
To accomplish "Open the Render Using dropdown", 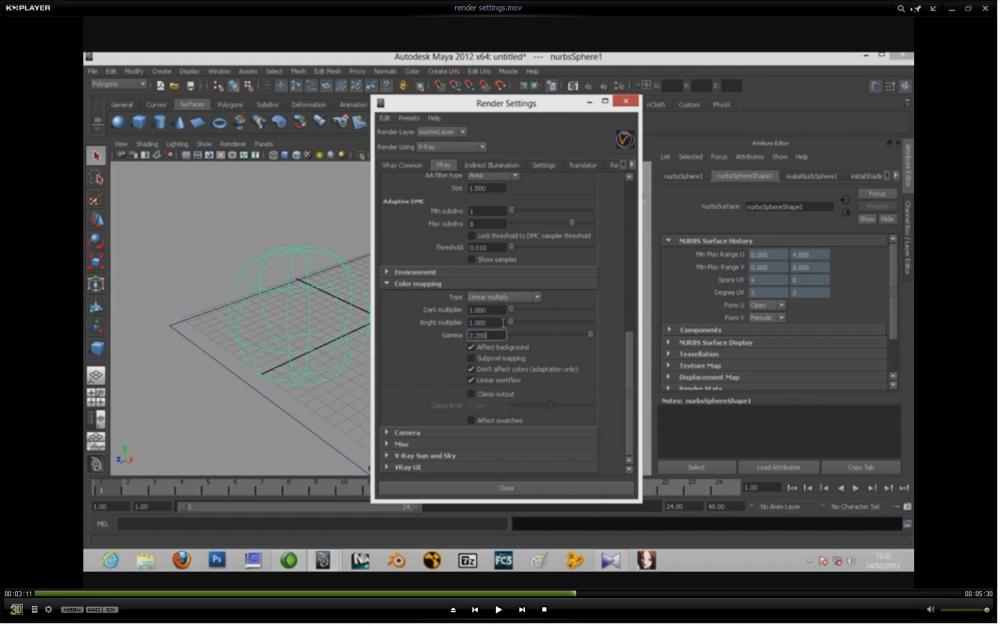I will [451, 147].
